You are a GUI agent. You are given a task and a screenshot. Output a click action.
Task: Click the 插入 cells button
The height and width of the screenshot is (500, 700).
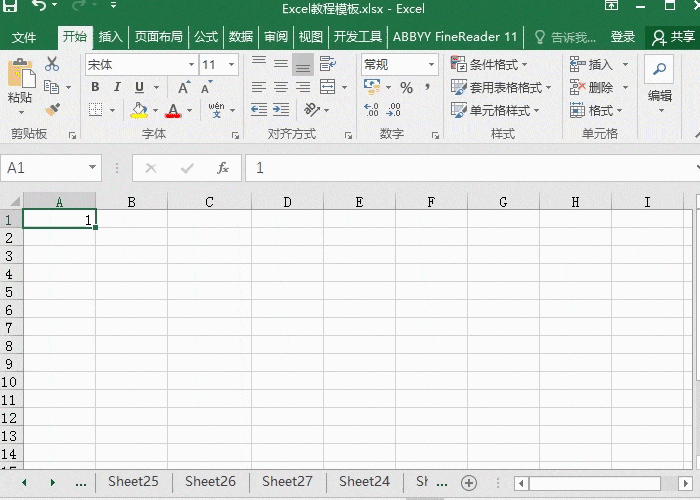(x=592, y=64)
